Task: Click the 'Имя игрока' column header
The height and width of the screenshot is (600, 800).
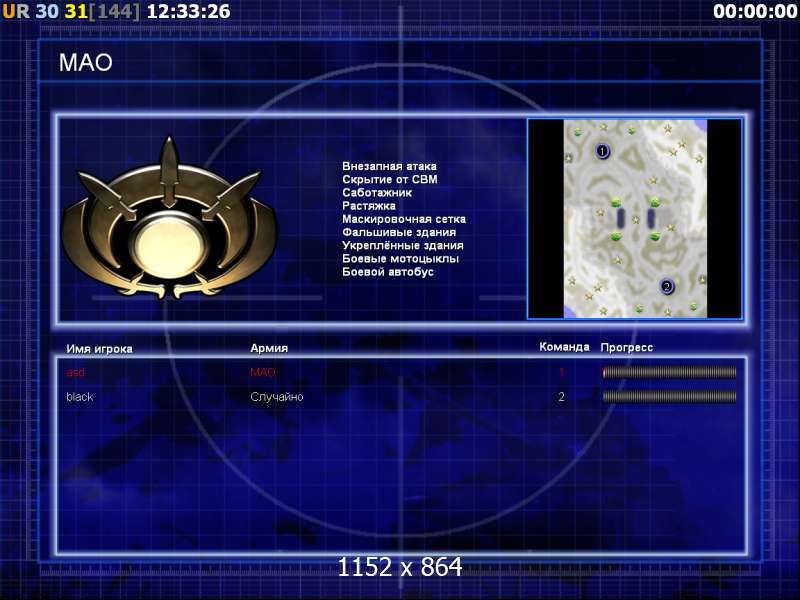Action: click(99, 349)
